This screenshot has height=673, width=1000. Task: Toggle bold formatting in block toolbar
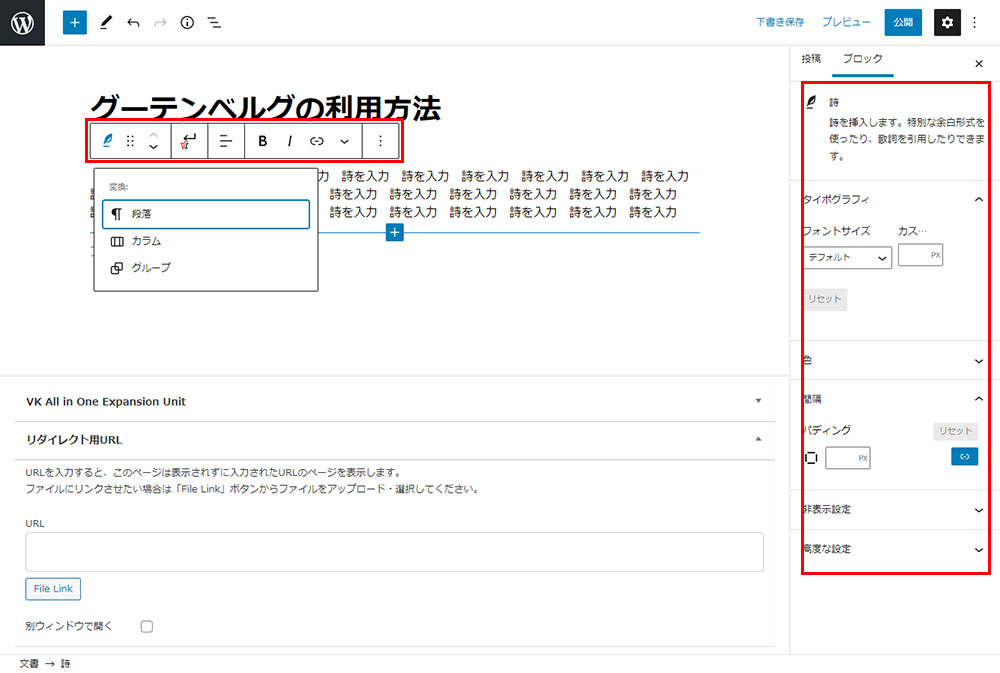[x=263, y=141]
